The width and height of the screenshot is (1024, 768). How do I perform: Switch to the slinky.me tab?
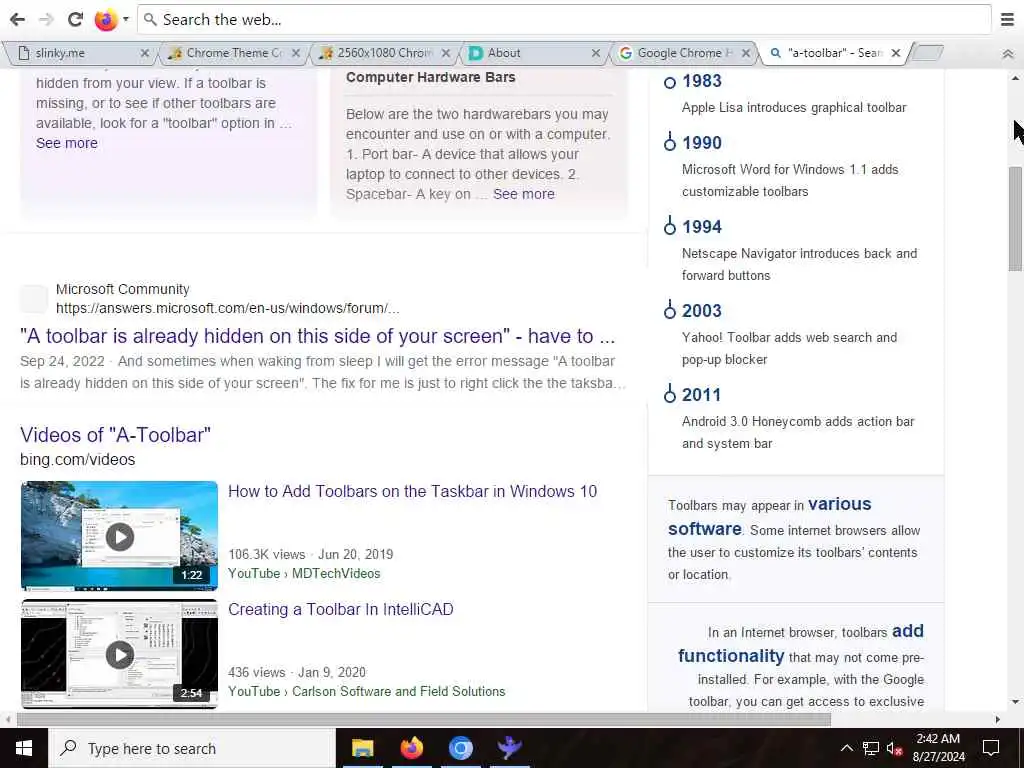pyautogui.click(x=78, y=53)
